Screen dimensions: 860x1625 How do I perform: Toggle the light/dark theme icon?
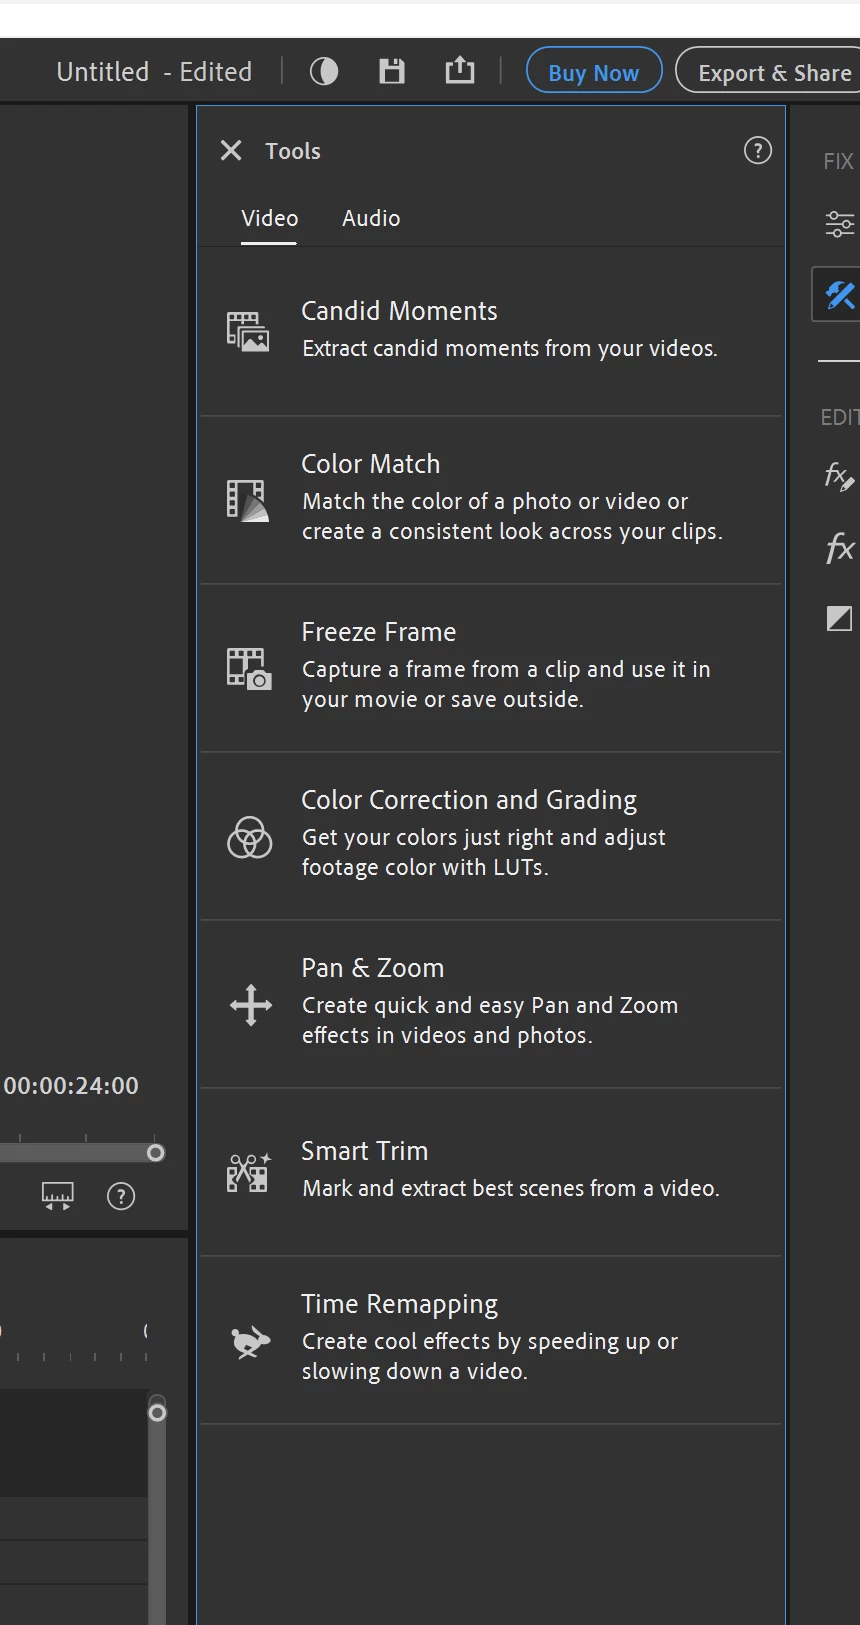click(x=324, y=72)
